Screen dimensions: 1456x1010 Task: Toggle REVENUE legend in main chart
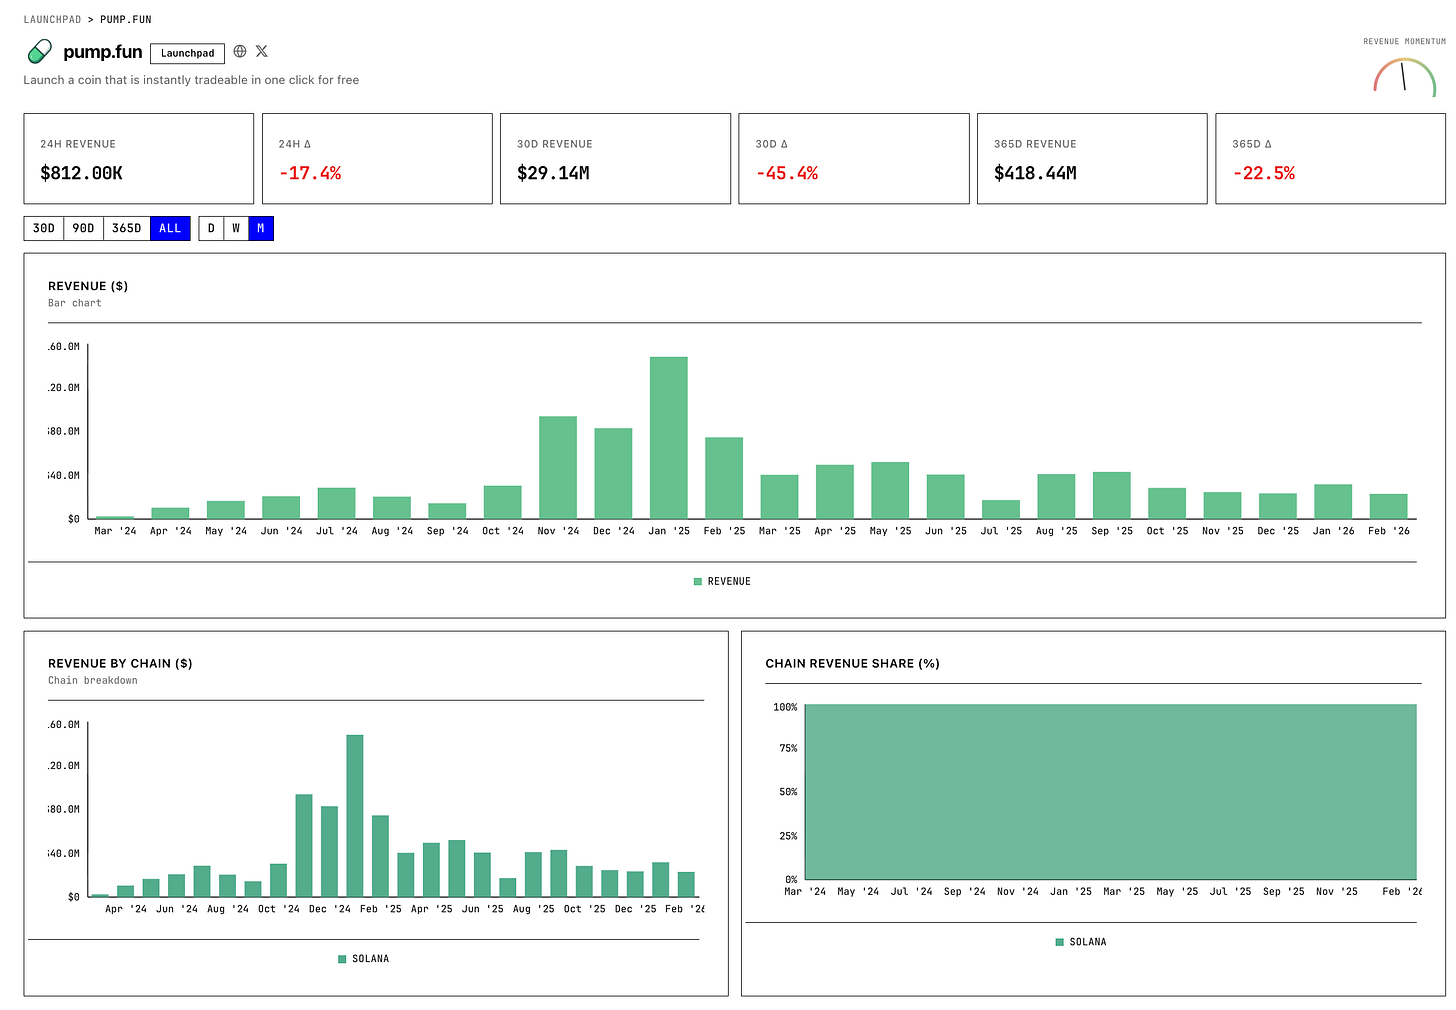(x=722, y=581)
